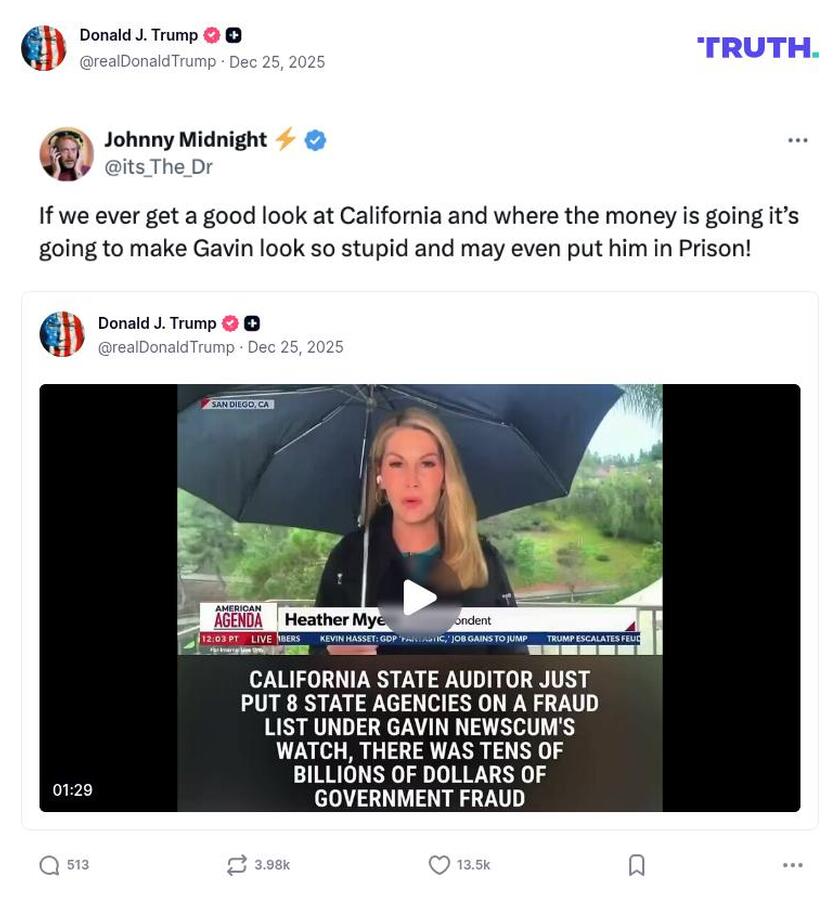Open the quoted post's Trump avatar

coord(62,334)
